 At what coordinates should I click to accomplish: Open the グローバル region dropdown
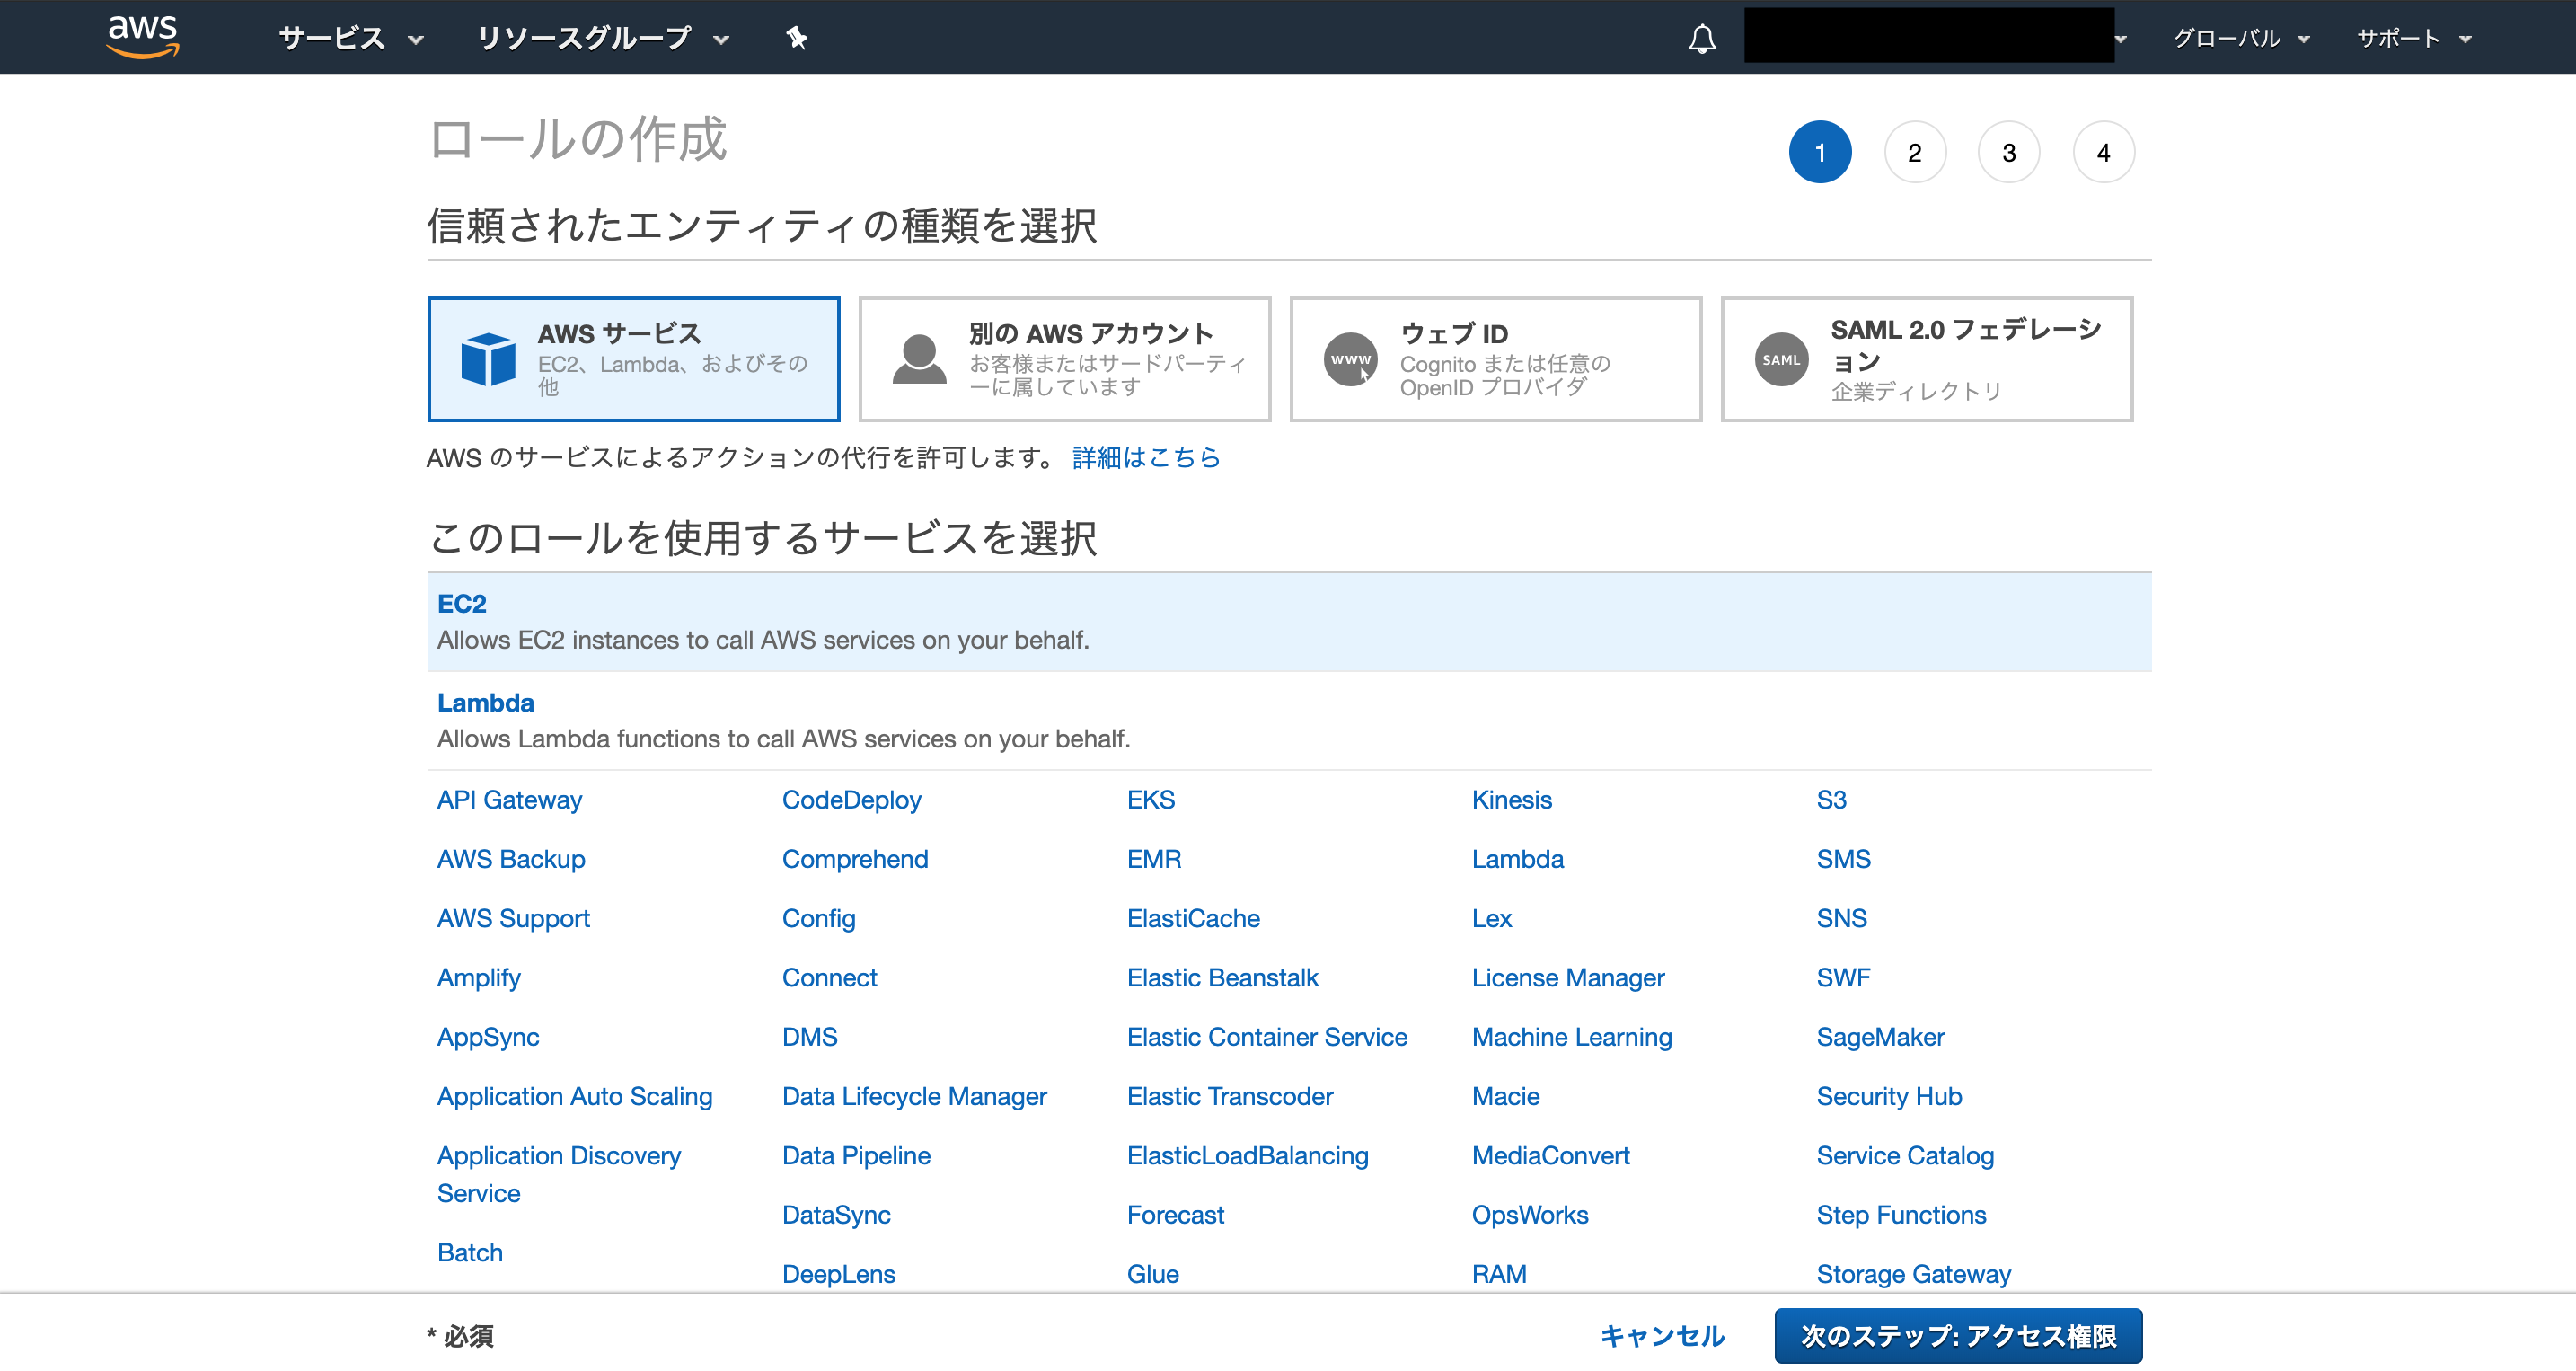(2241, 38)
